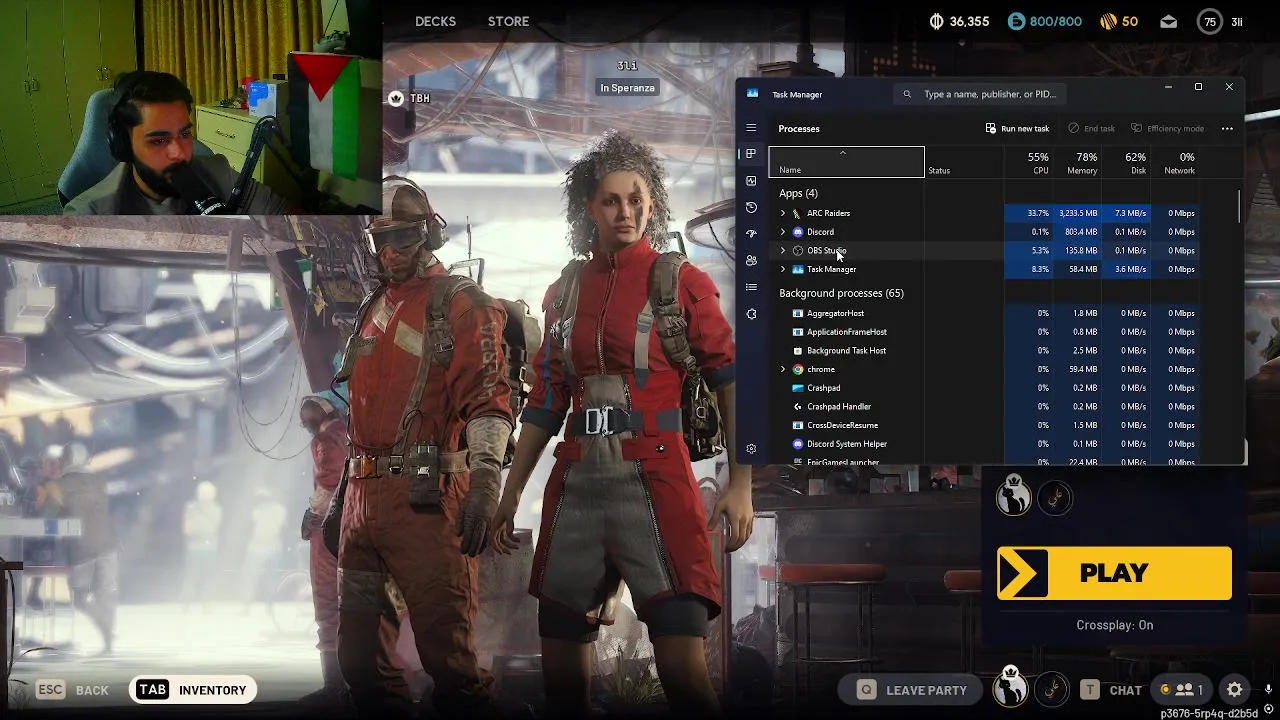
Task: Click the End task button
Action: pyautogui.click(x=1091, y=128)
